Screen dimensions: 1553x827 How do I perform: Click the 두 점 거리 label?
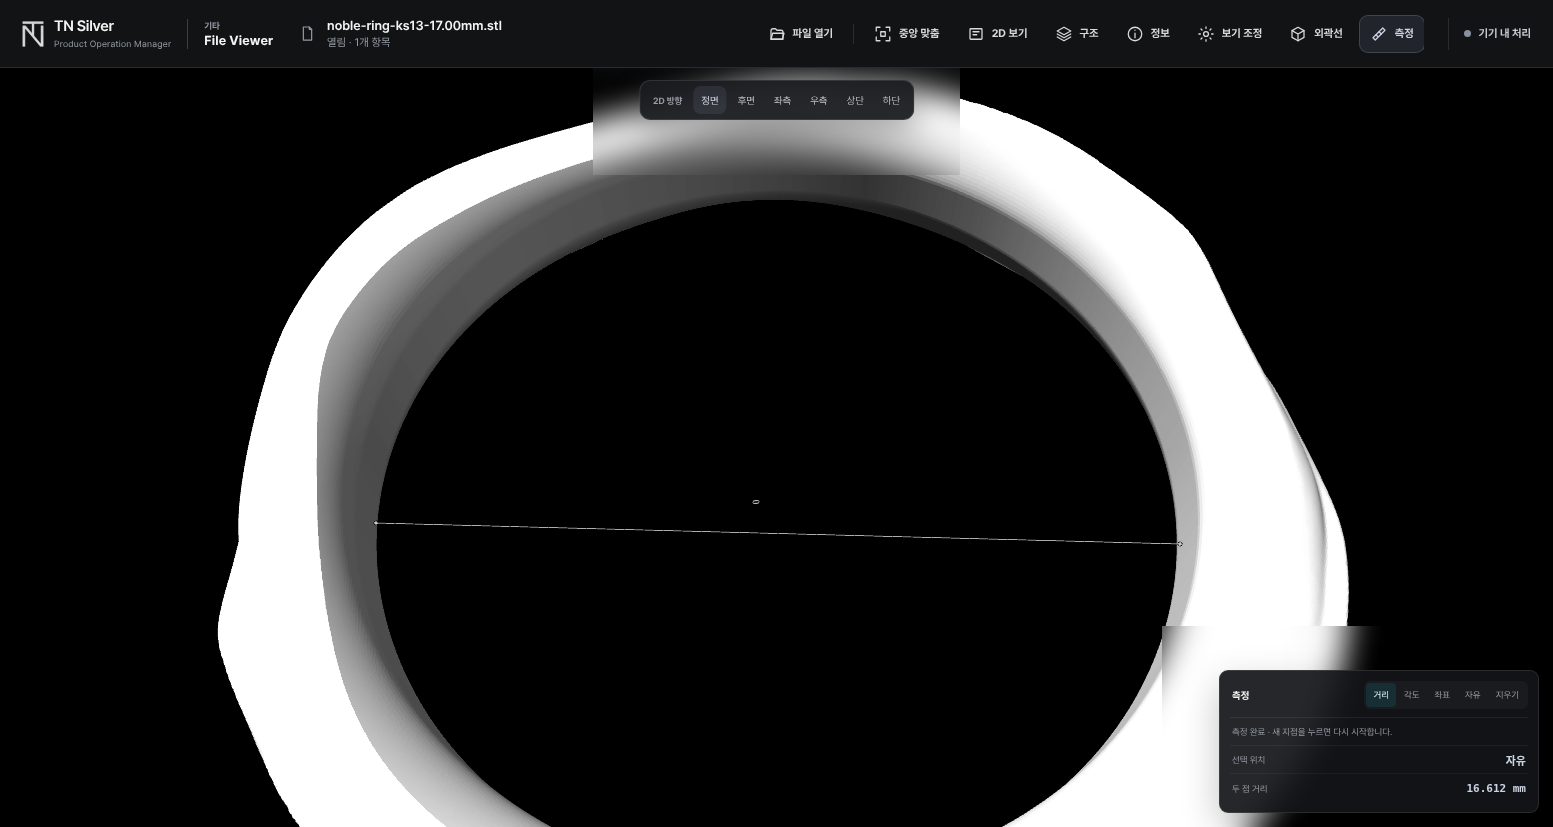pyautogui.click(x=1249, y=789)
